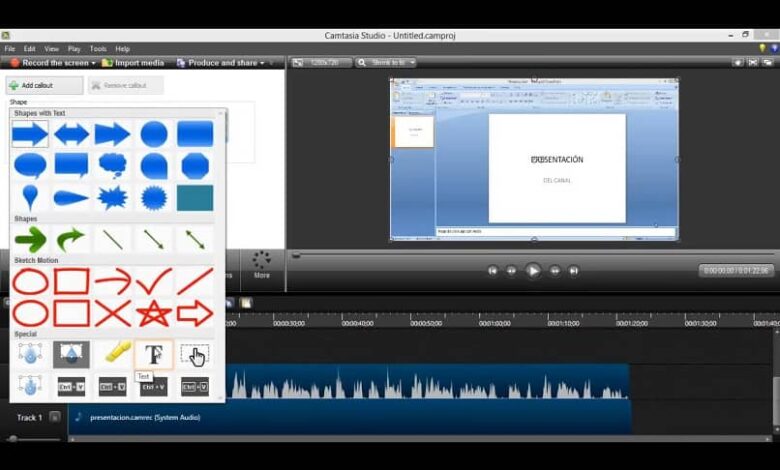Click the Add callout button
The image size is (780, 470).
click(x=44, y=86)
